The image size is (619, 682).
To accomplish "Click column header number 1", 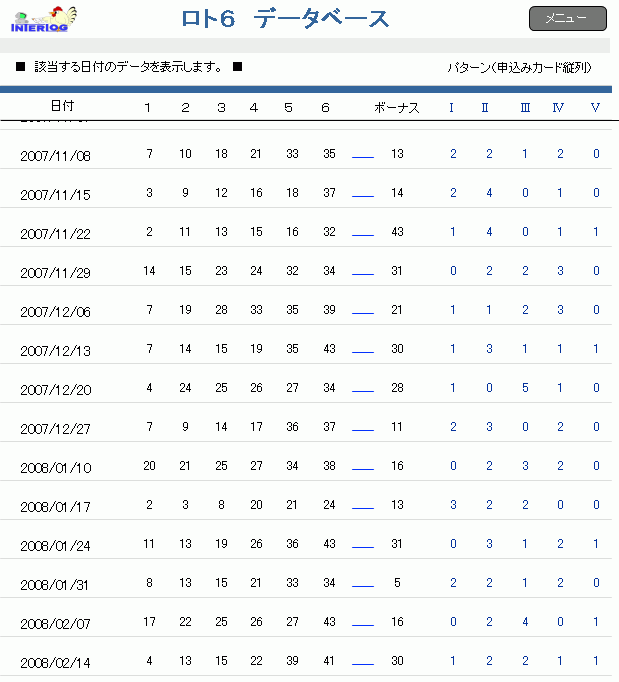I will [x=147, y=108].
